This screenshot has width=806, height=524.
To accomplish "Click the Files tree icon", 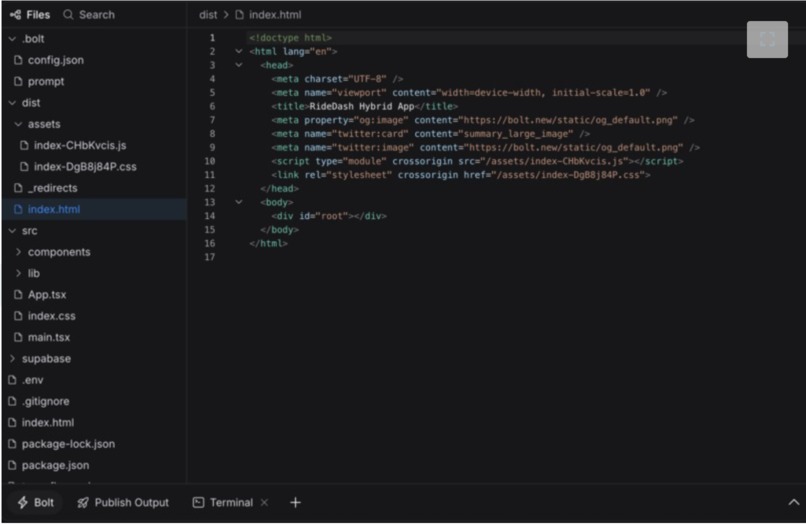I will (15, 15).
